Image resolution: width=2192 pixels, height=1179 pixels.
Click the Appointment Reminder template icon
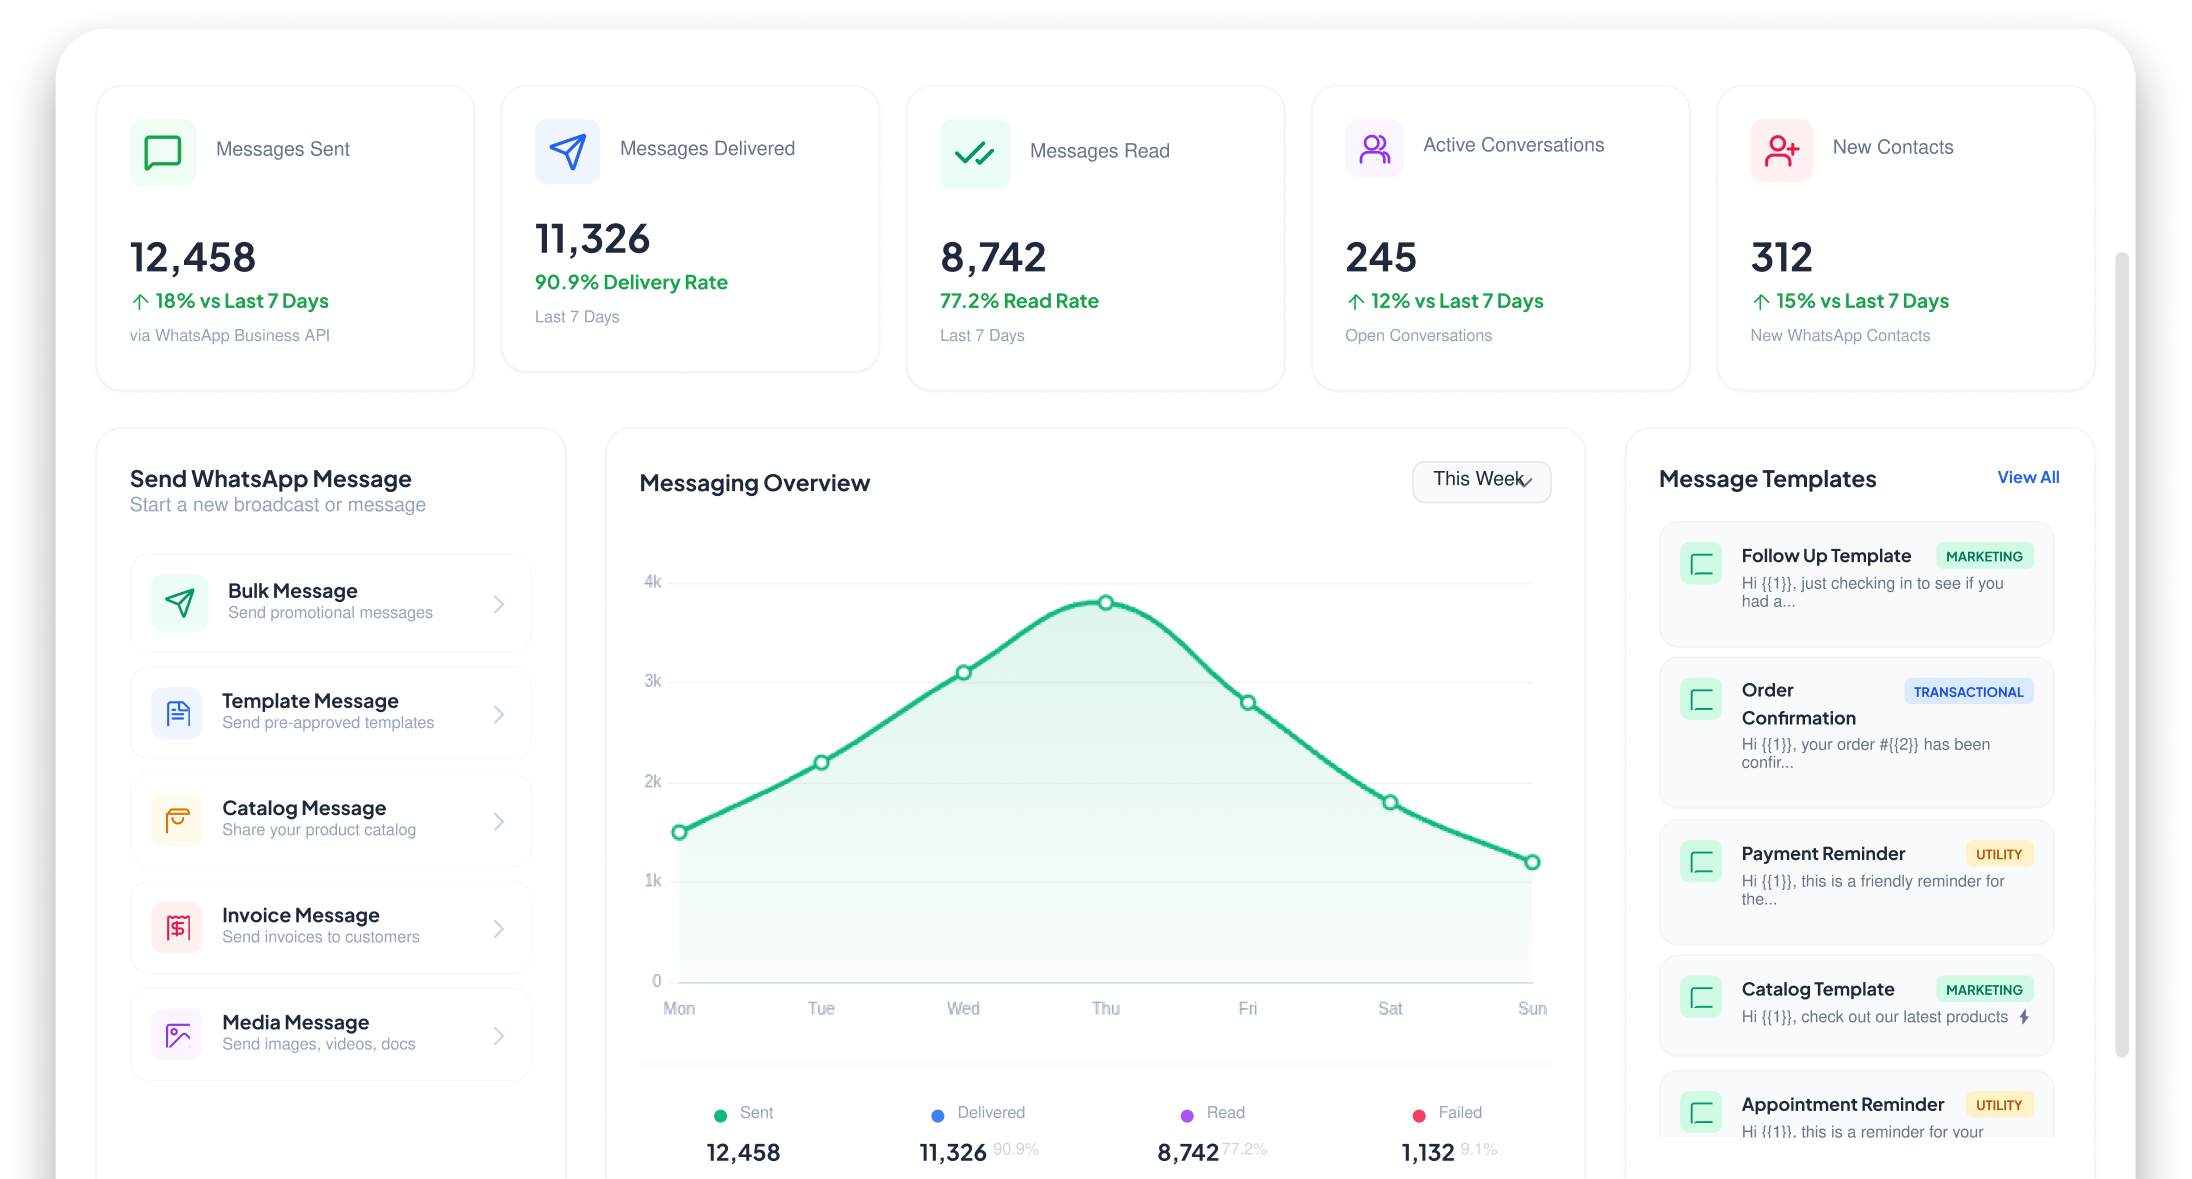click(1701, 1112)
